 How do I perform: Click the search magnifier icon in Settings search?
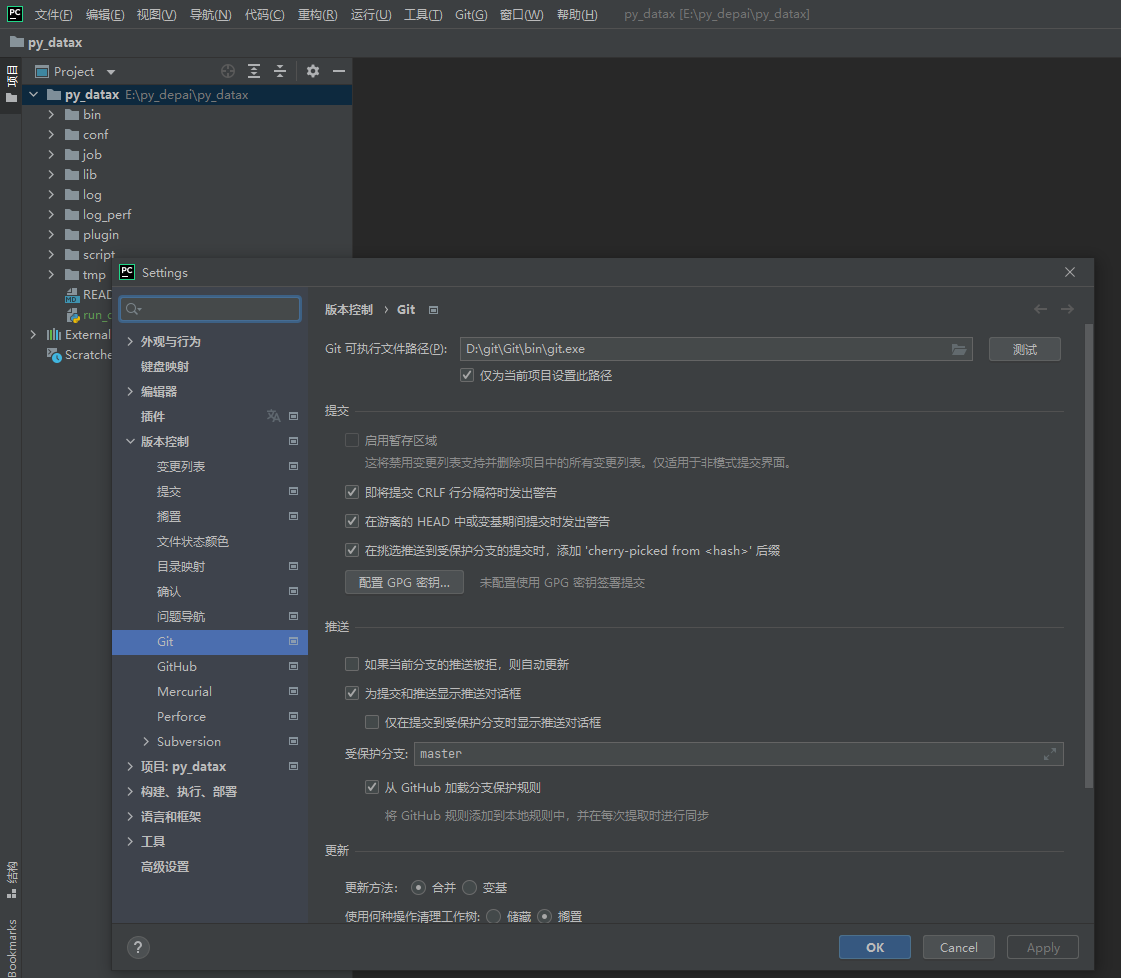[133, 309]
